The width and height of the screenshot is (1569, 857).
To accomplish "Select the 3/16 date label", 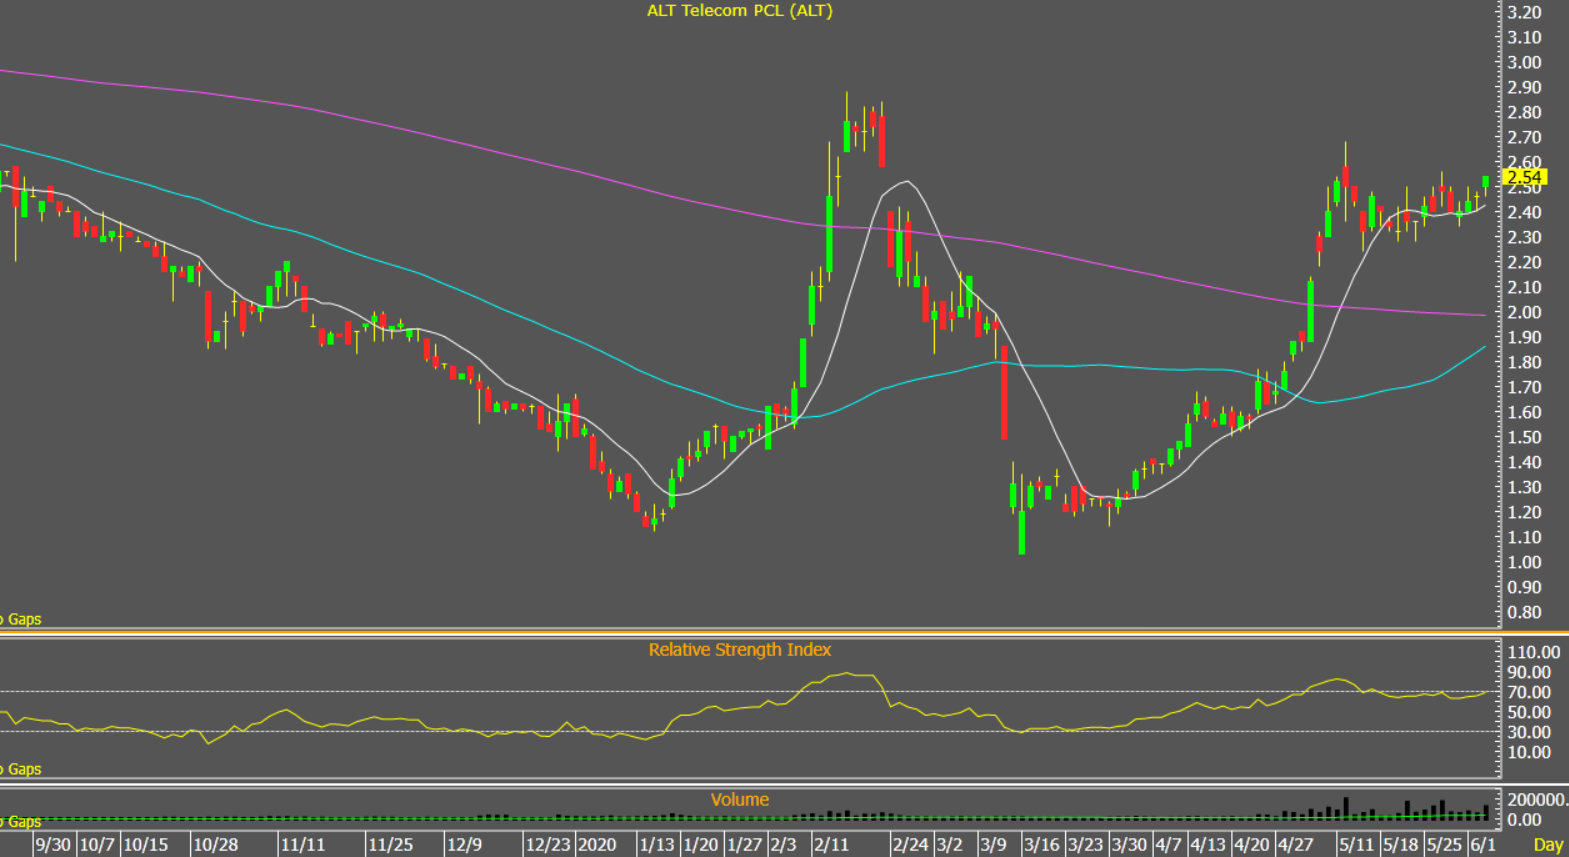I will pyautogui.click(x=1042, y=845).
